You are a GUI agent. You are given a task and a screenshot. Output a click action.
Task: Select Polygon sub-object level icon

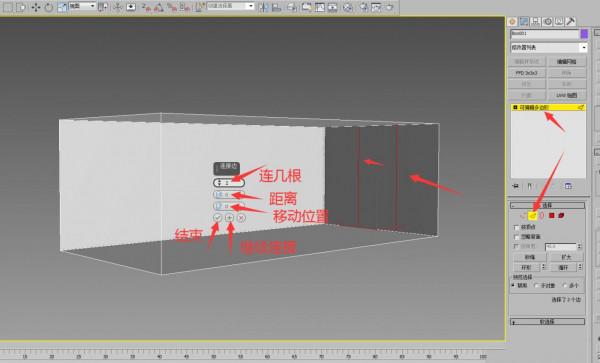click(x=551, y=216)
